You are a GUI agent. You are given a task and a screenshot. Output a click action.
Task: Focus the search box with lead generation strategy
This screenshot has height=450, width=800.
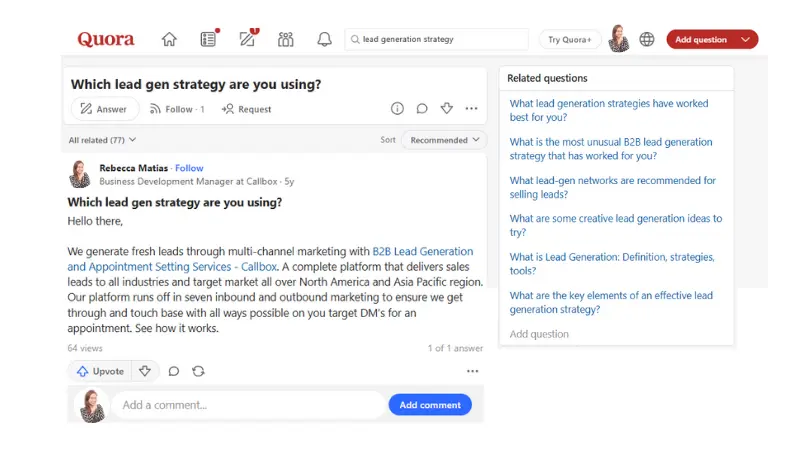coord(437,39)
